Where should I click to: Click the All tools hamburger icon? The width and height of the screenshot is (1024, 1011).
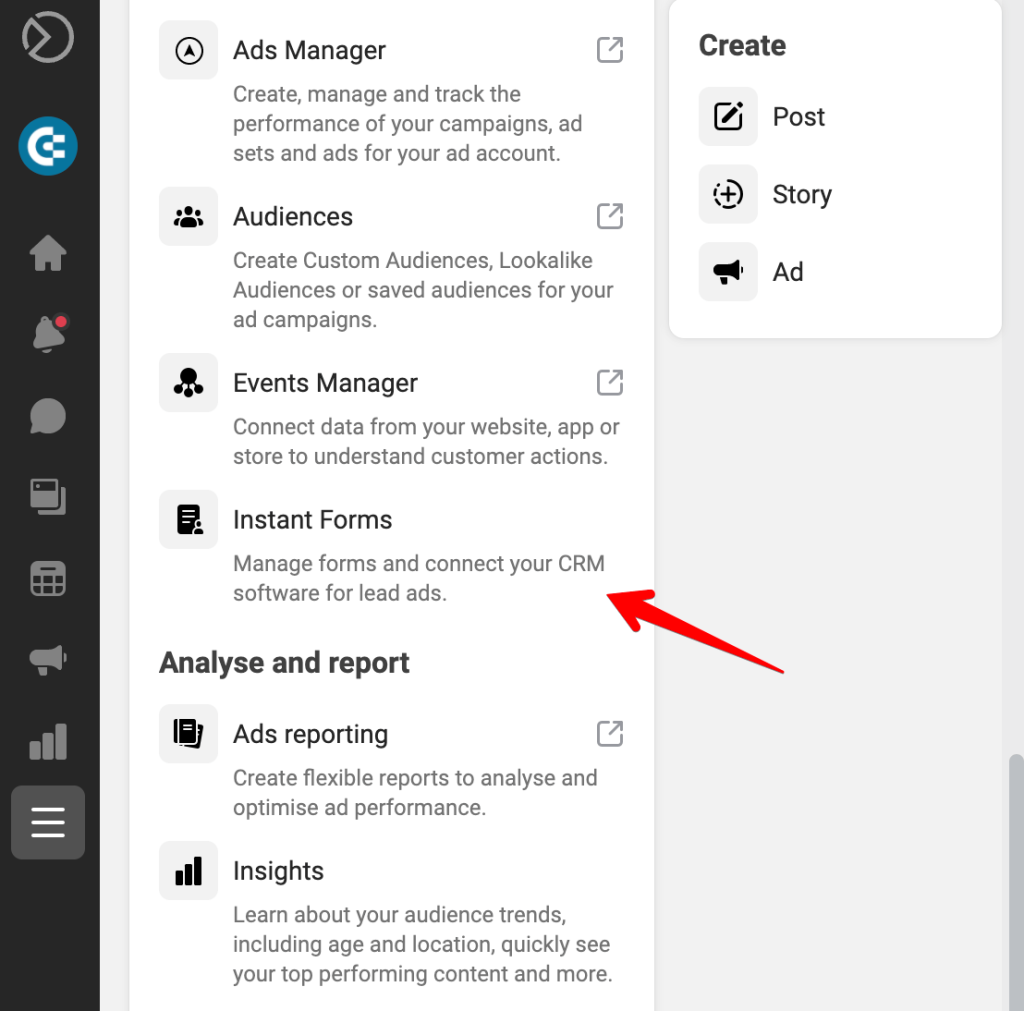47,822
